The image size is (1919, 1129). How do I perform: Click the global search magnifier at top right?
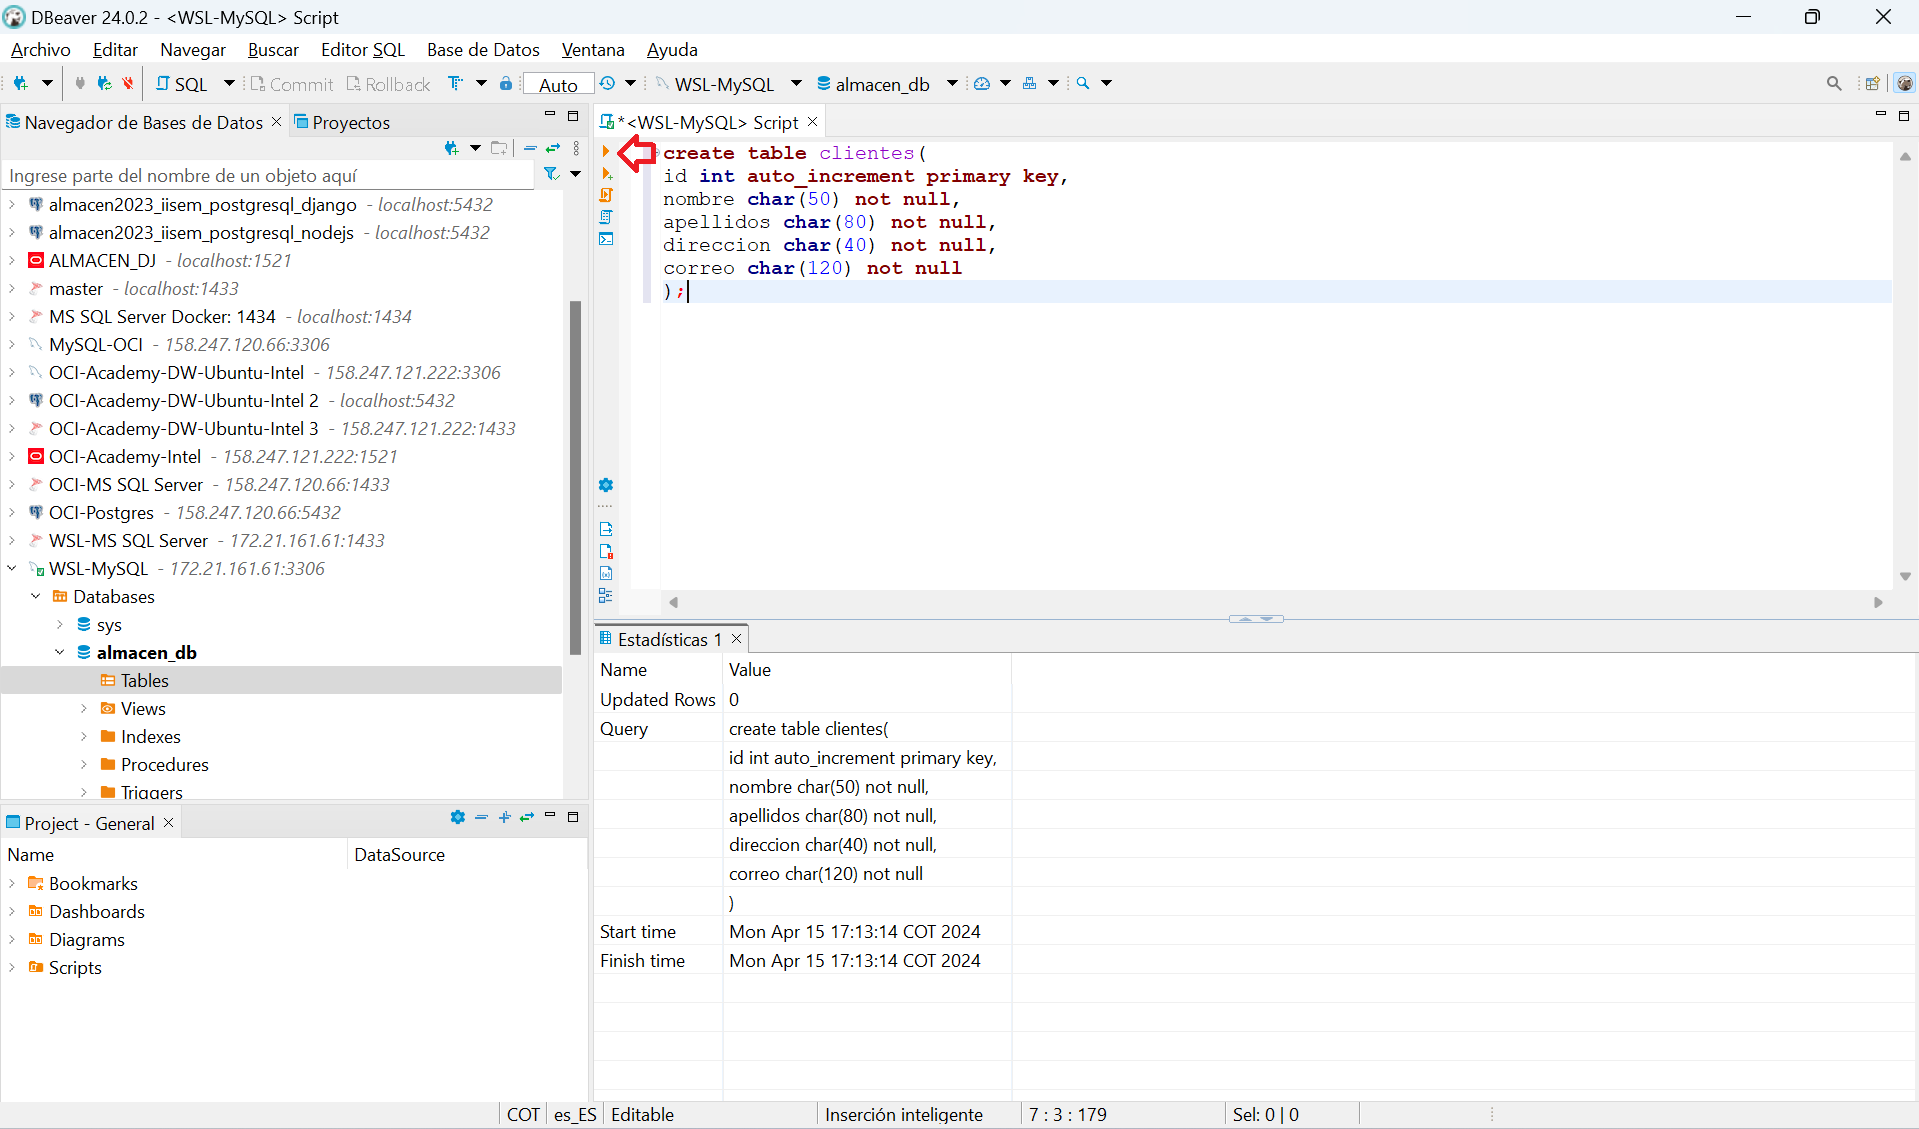click(1834, 84)
